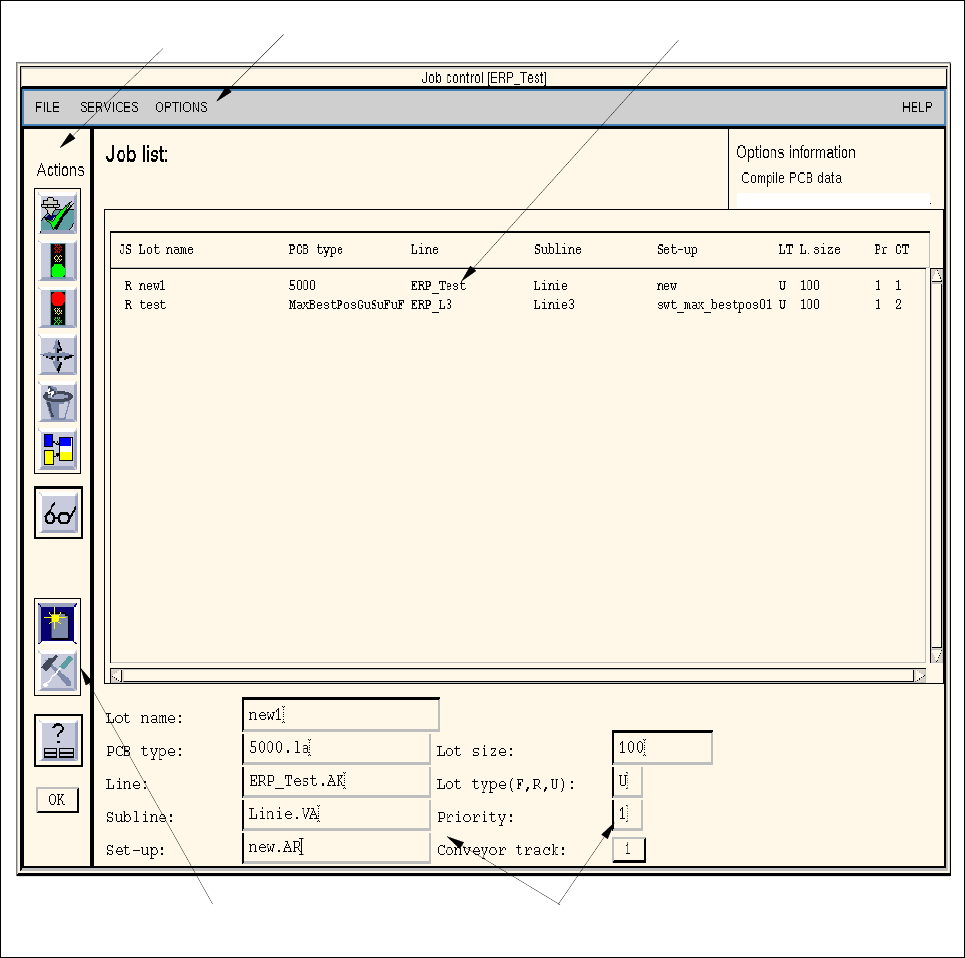Select the job row named new1

tap(518, 285)
